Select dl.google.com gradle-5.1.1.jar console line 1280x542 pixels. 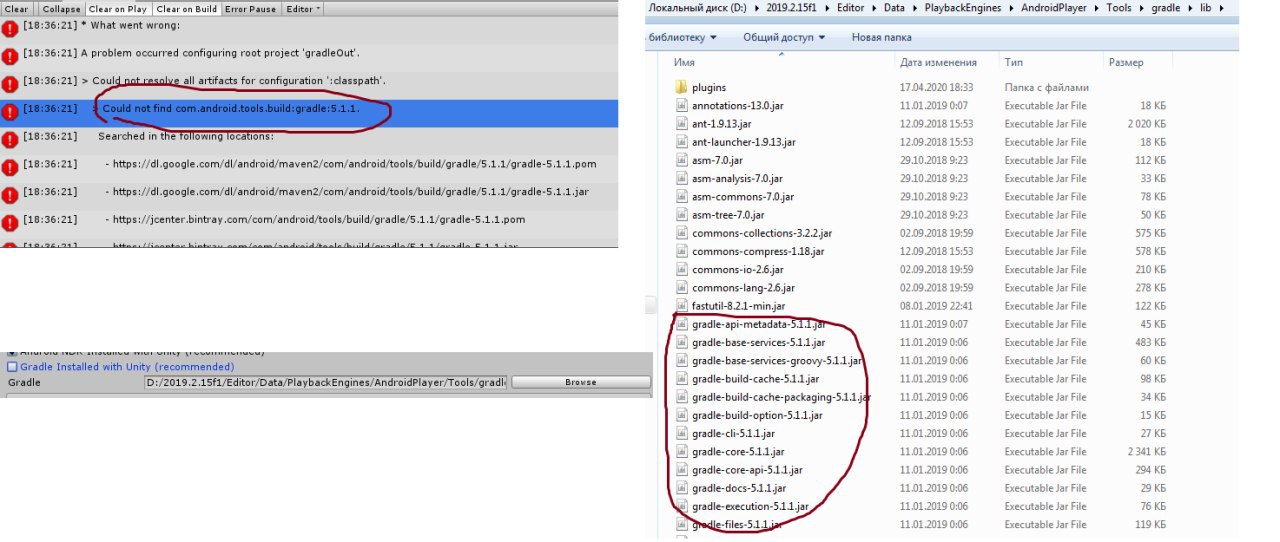tap(309, 191)
